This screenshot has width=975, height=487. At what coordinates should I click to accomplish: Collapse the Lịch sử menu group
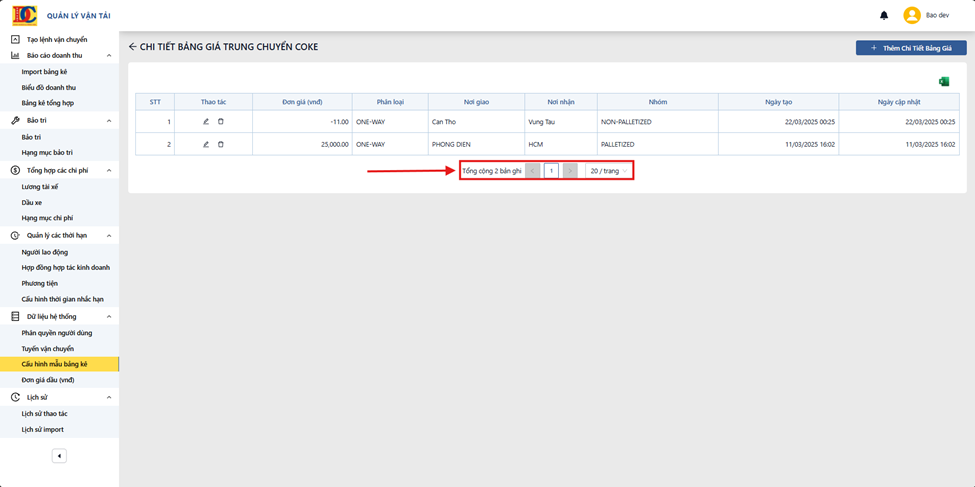tap(109, 397)
